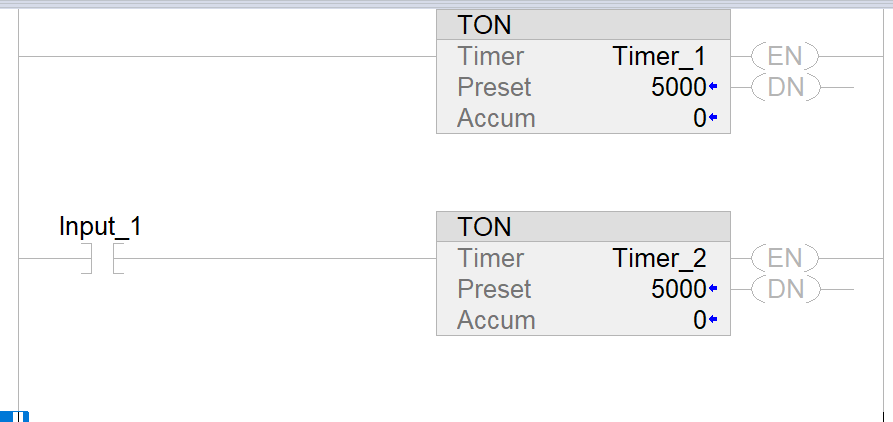Click the DN output of Timer_2
Screen dimensions: 893x422
(785, 289)
